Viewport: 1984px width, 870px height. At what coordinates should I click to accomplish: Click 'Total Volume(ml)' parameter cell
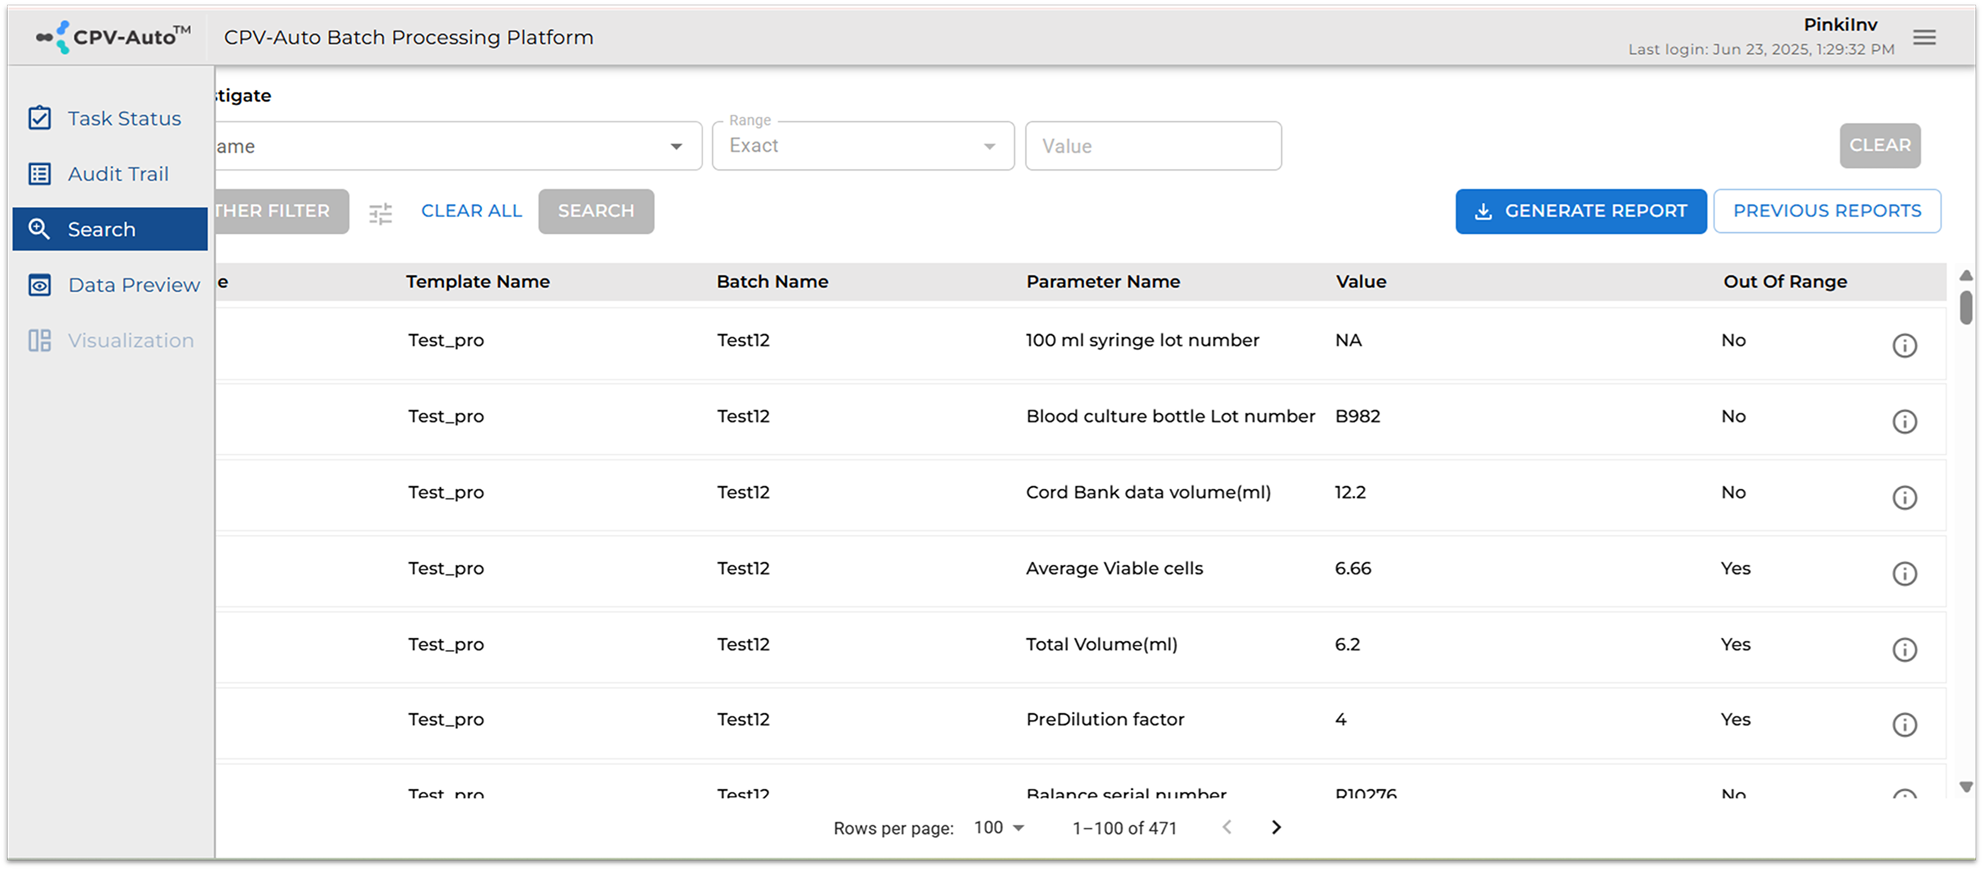[x=1101, y=644]
